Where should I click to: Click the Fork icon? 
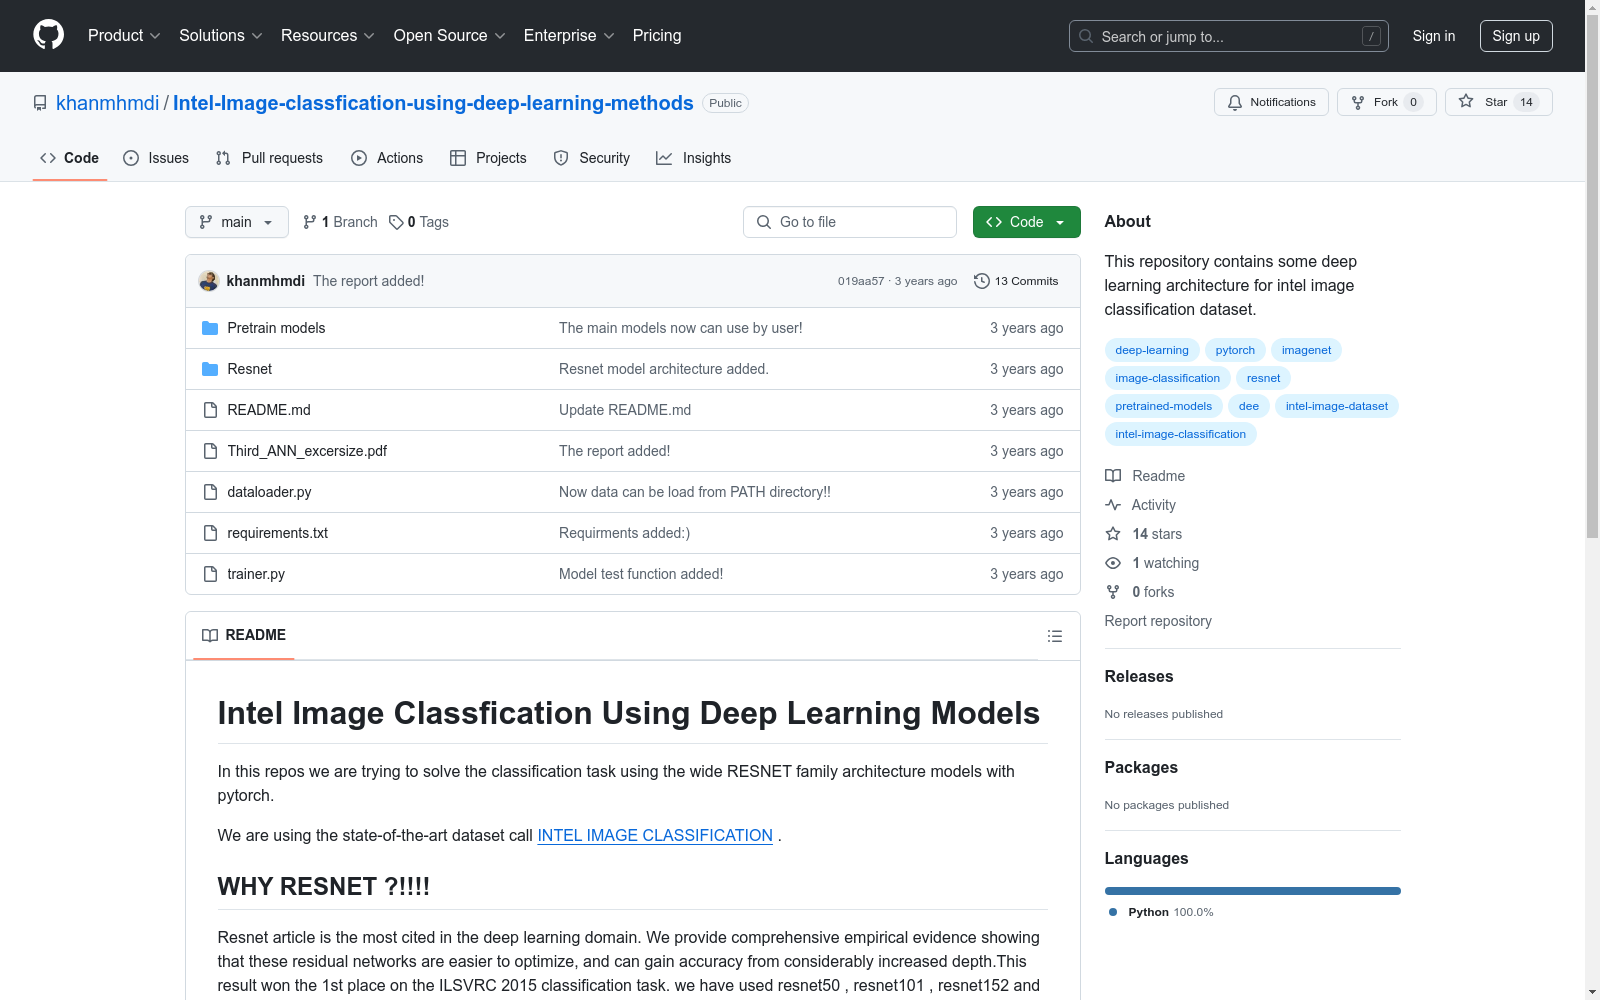1358,102
